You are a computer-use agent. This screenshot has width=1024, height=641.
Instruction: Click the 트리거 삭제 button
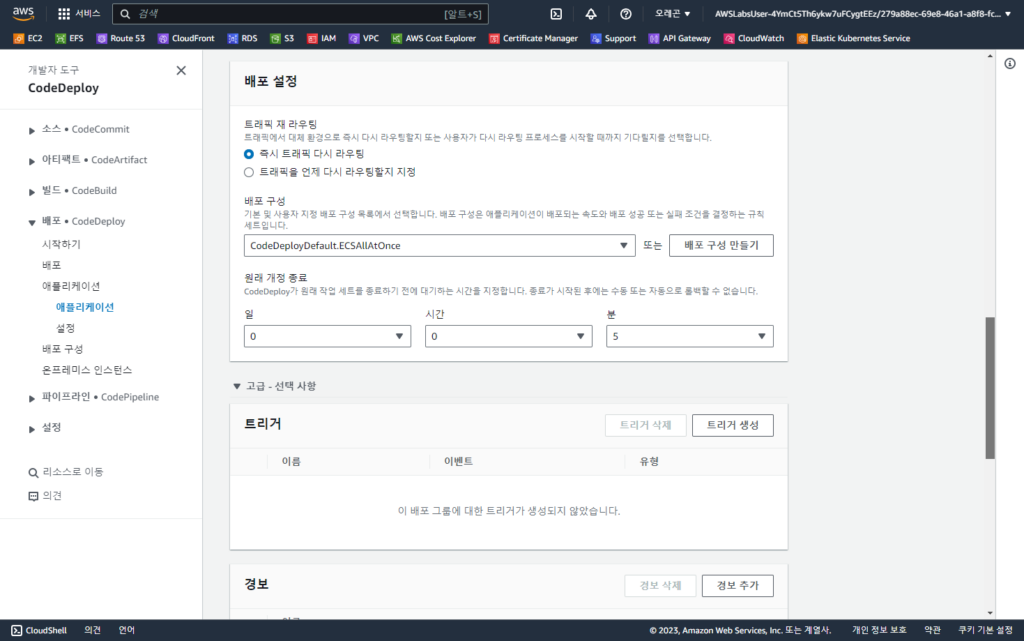click(x=645, y=425)
